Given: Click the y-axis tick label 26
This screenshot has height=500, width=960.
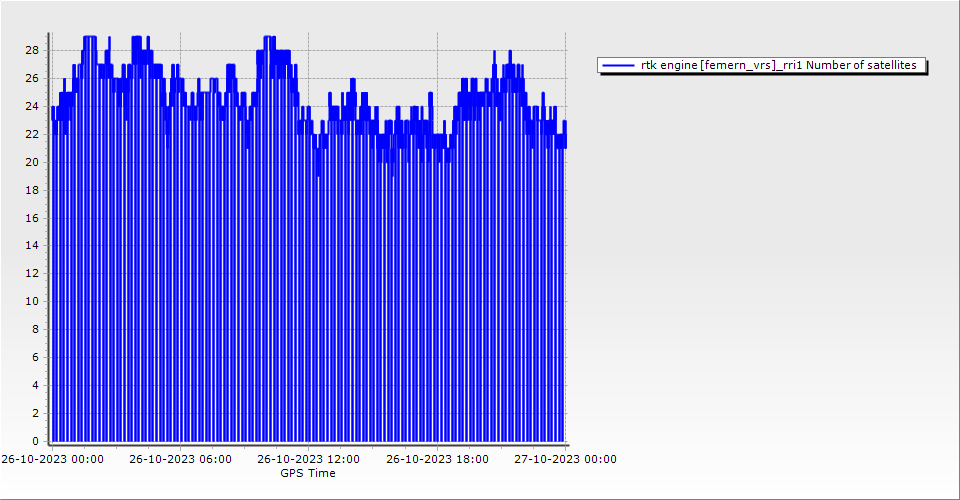Looking at the screenshot, I should click(32, 78).
